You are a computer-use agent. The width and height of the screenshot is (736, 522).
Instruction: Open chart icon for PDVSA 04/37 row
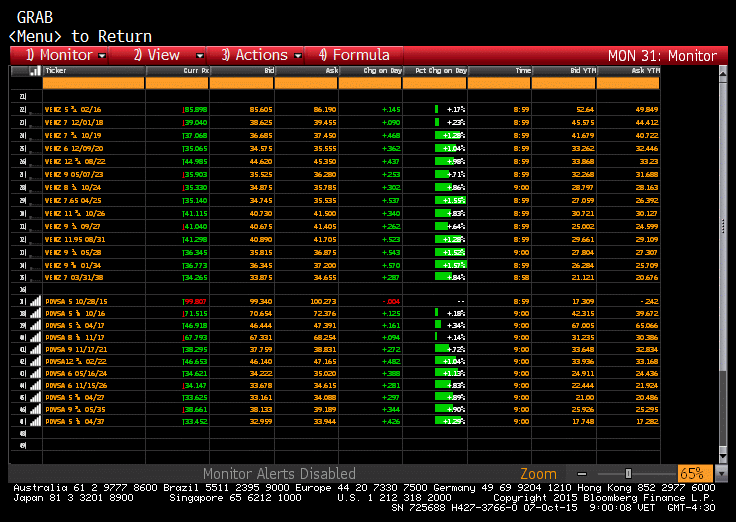click(35, 421)
